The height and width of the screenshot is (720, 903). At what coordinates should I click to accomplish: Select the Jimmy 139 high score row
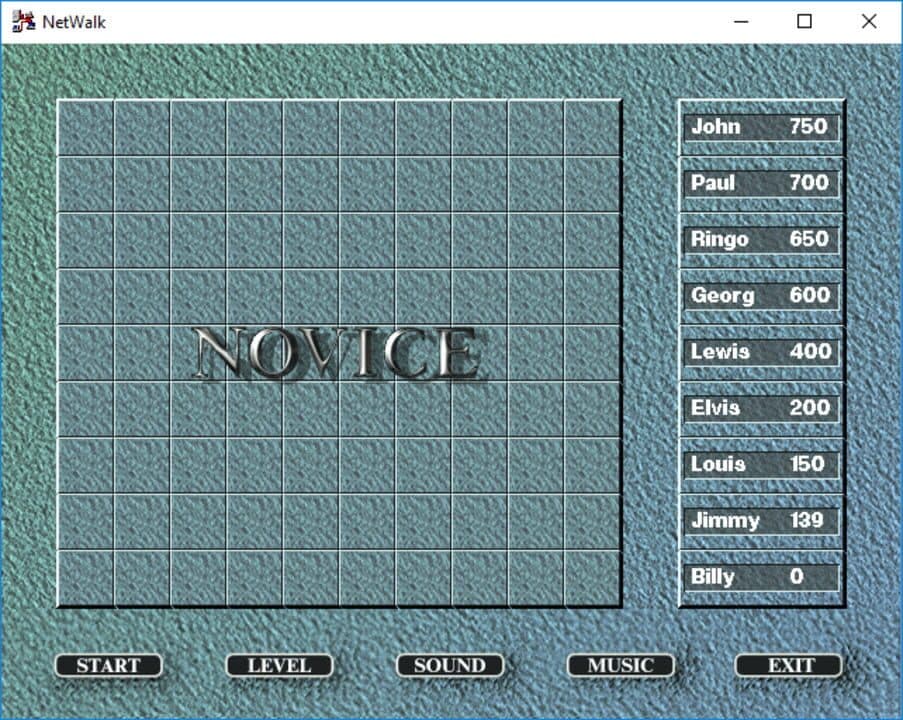coord(761,521)
